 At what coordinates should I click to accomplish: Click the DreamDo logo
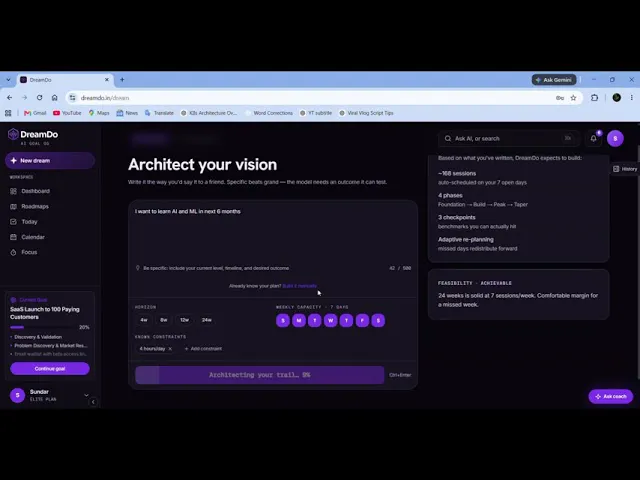coord(33,135)
